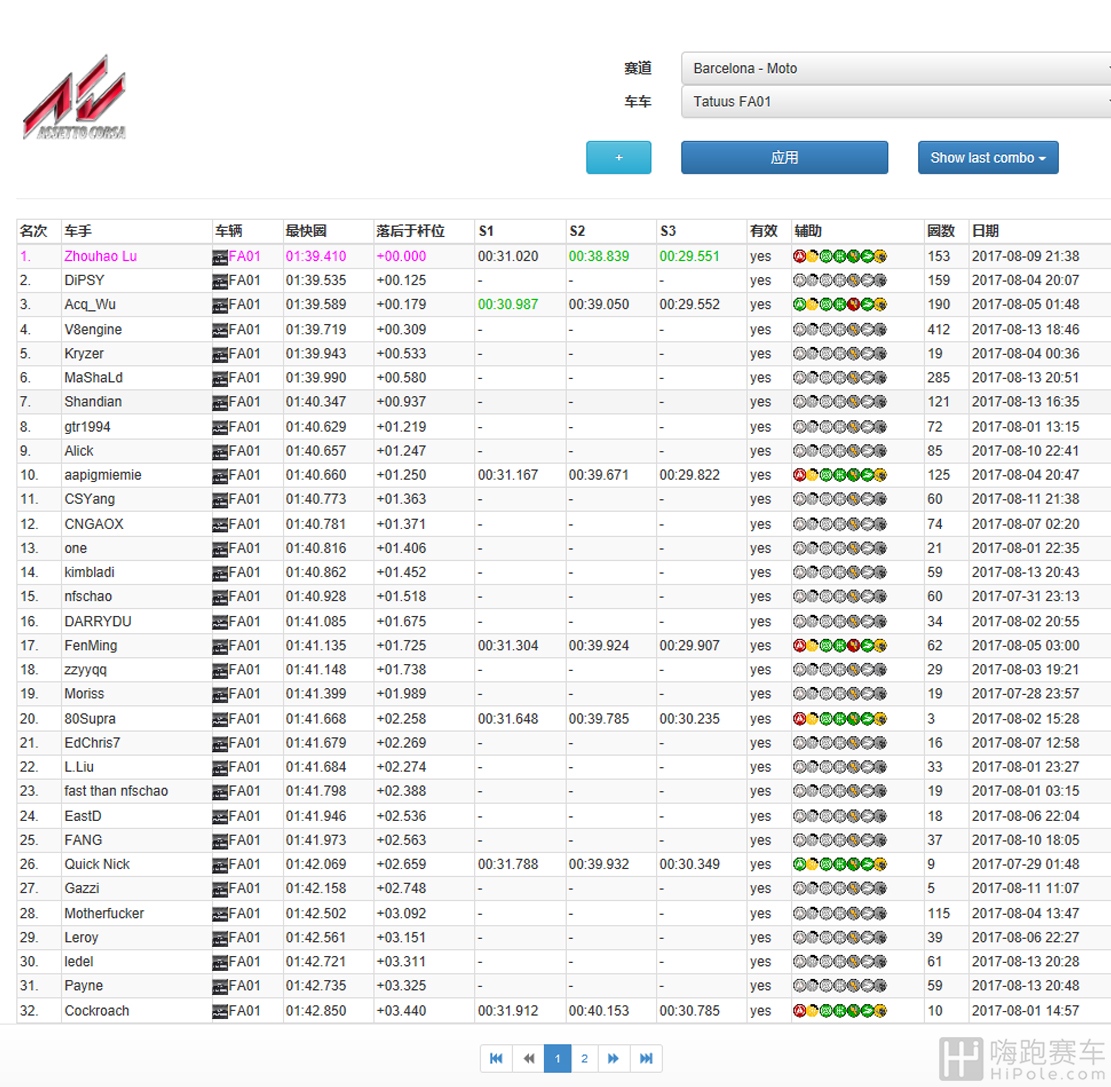Click driver name CNGAOX
Viewport: 1111px width, 1087px height.
point(94,524)
